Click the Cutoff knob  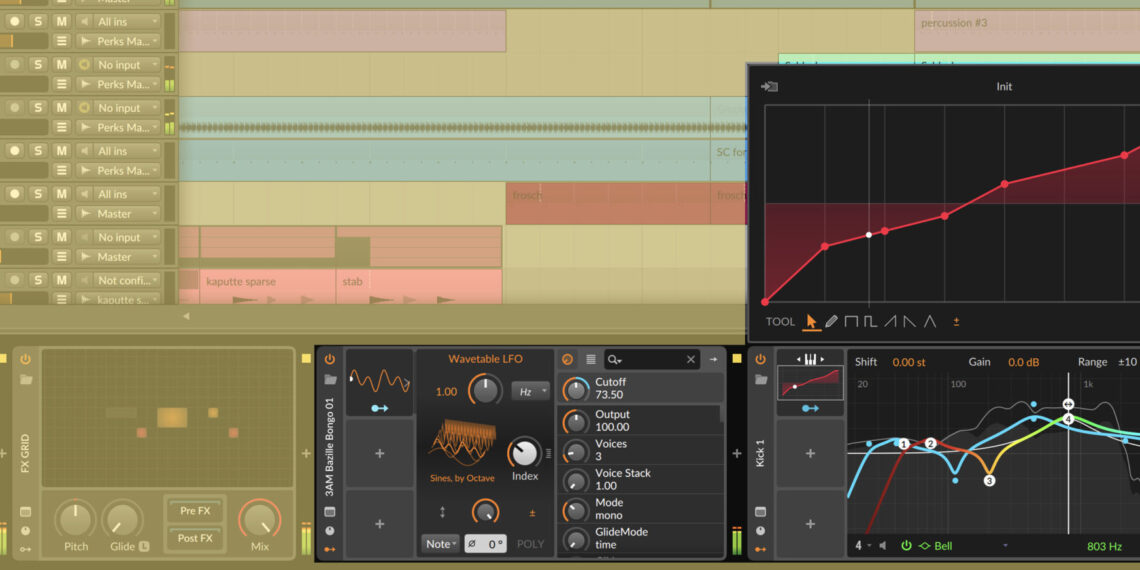click(576, 389)
